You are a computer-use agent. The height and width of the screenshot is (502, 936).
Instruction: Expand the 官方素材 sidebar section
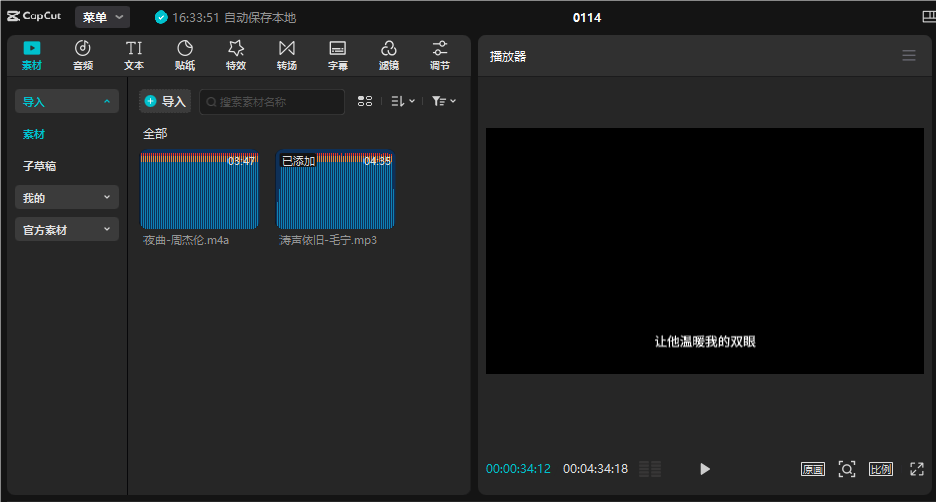pos(67,230)
